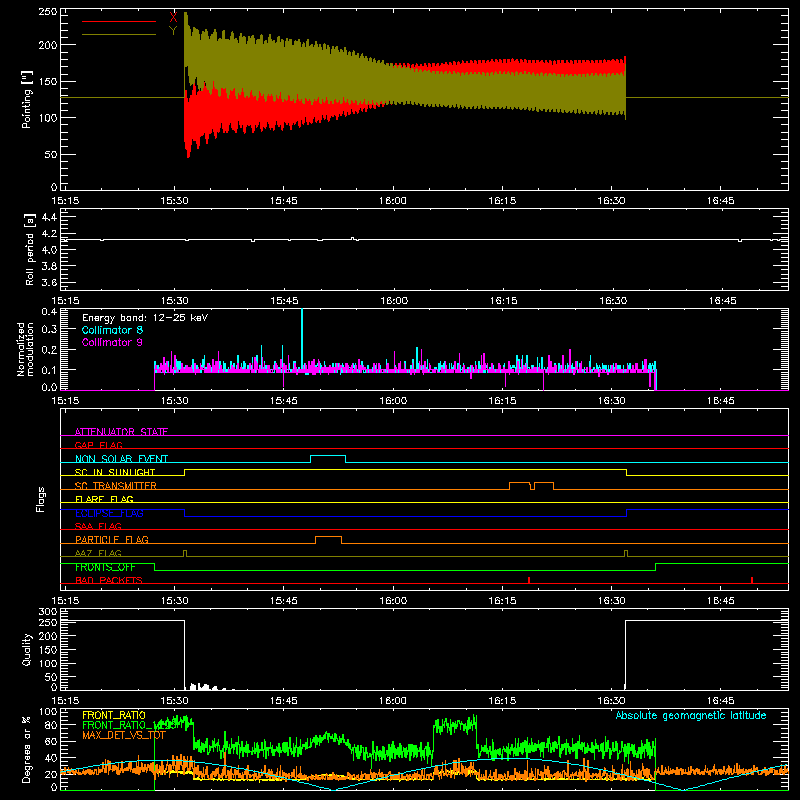Click the GAP_FLAG label
Image resolution: width=800 pixels, height=800 pixels.
click(98, 445)
